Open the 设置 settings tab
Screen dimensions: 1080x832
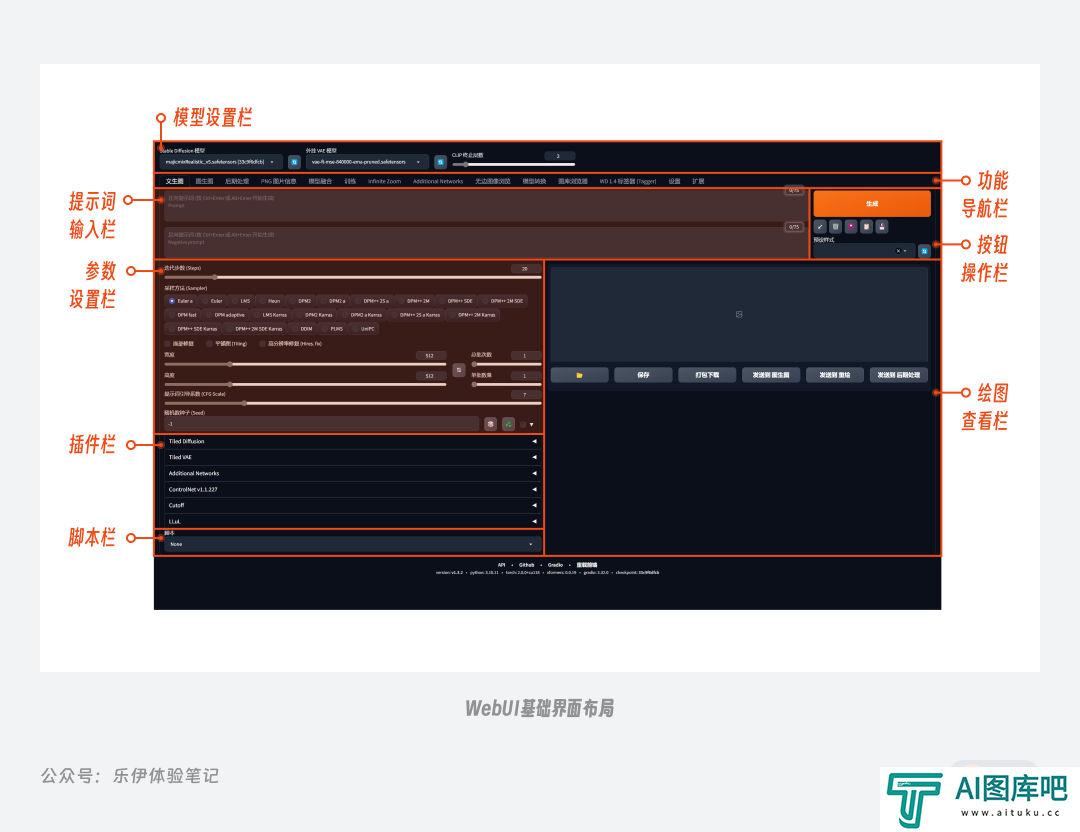674,181
